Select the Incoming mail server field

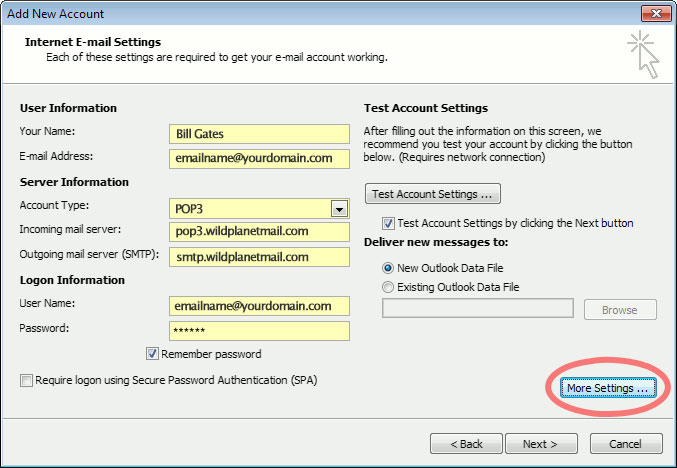(259, 232)
